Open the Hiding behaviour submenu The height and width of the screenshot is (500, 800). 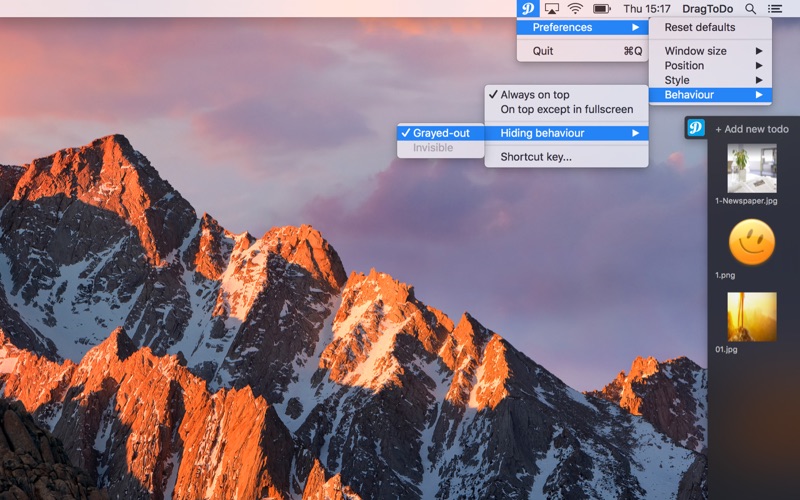coord(566,133)
